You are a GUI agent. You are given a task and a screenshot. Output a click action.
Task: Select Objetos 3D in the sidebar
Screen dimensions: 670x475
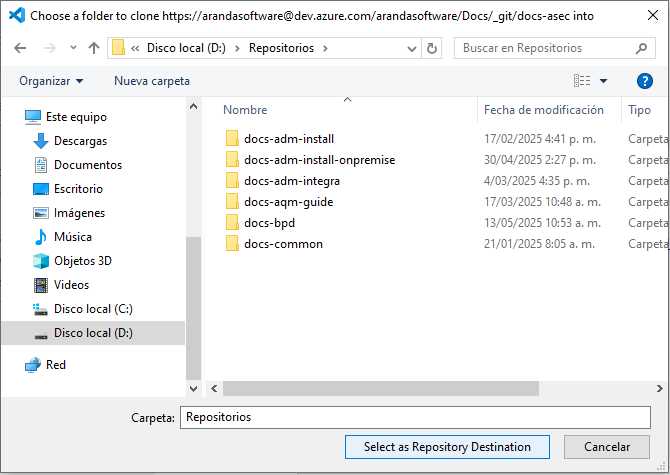click(x=82, y=261)
